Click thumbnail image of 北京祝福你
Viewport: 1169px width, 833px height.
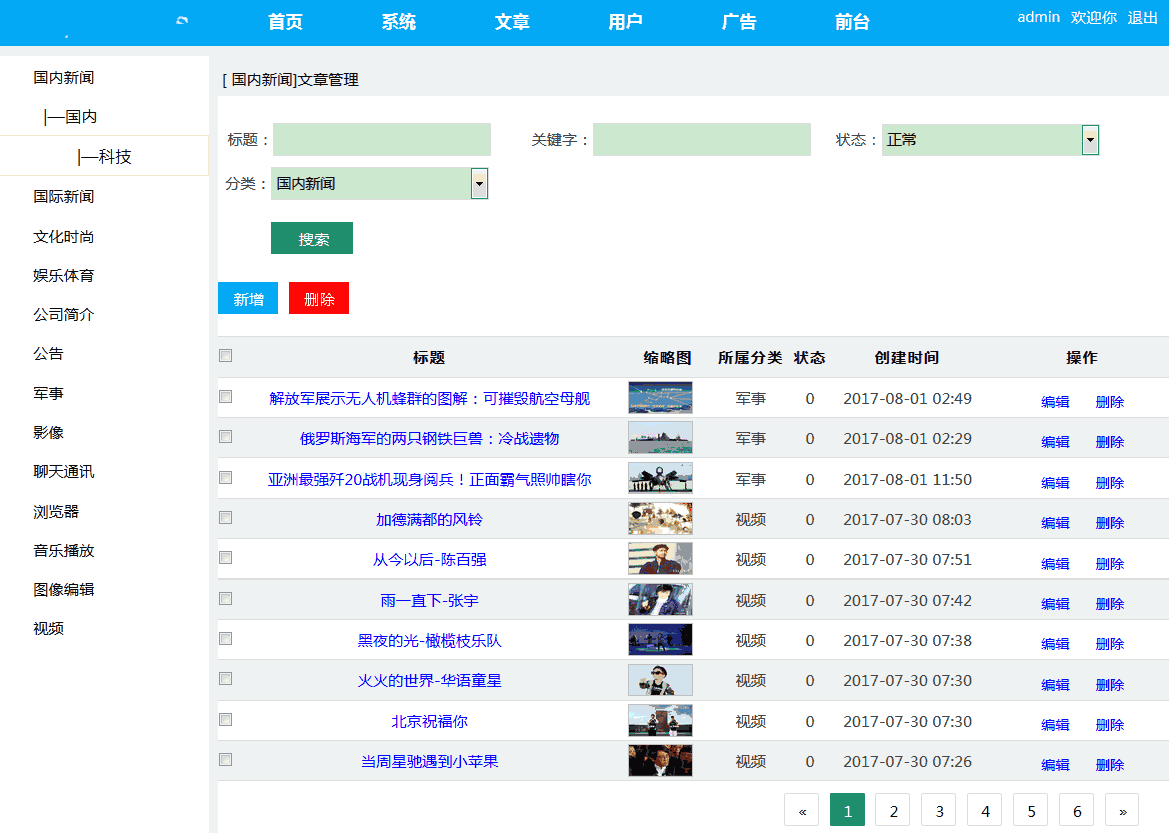click(660, 721)
